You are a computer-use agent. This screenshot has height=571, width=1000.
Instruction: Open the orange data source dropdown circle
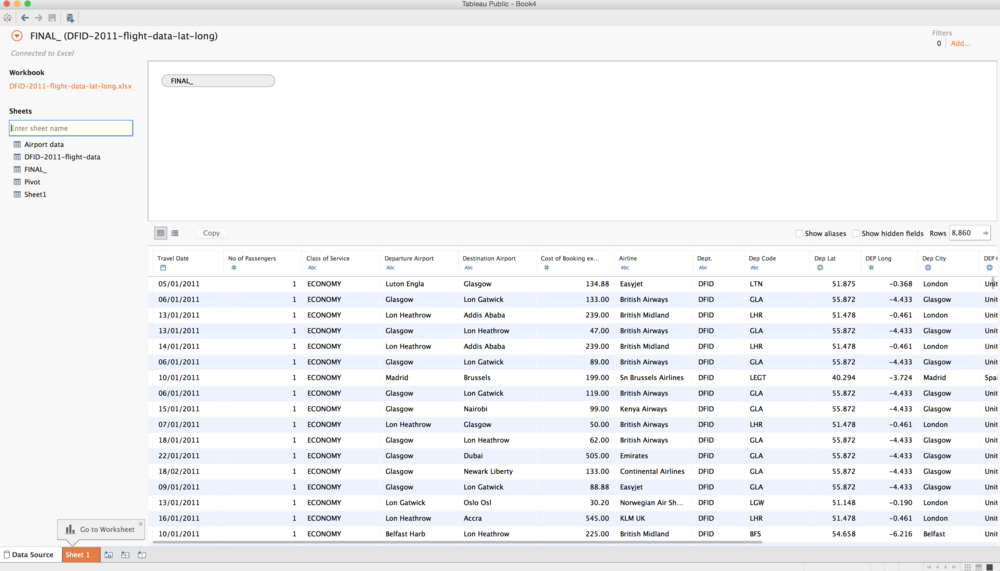[x=17, y=36]
